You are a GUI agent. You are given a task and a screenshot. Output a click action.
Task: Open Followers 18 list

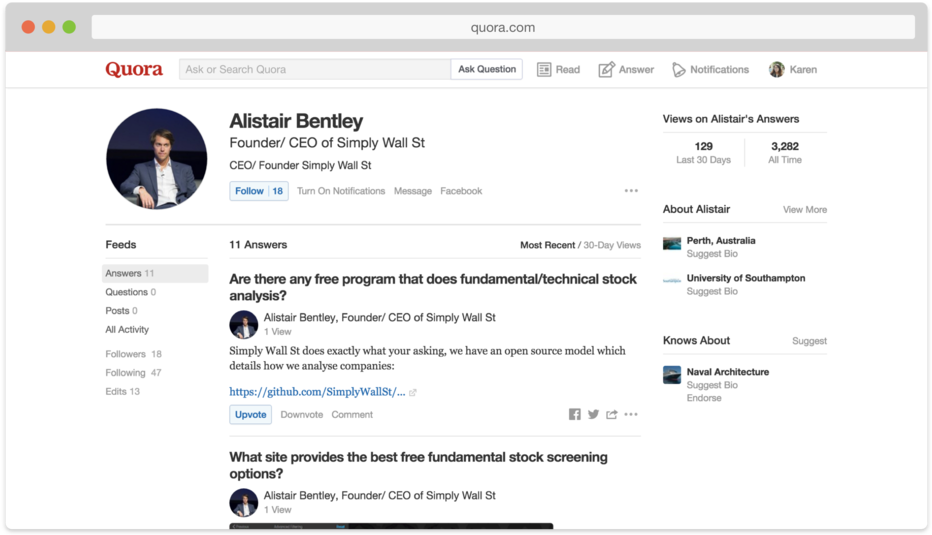134,354
